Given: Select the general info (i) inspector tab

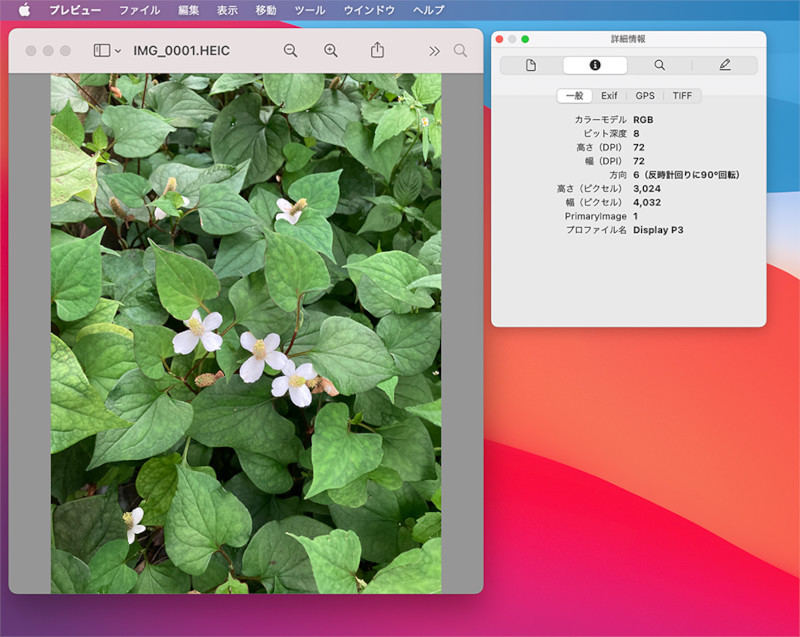Looking at the screenshot, I should [x=595, y=65].
